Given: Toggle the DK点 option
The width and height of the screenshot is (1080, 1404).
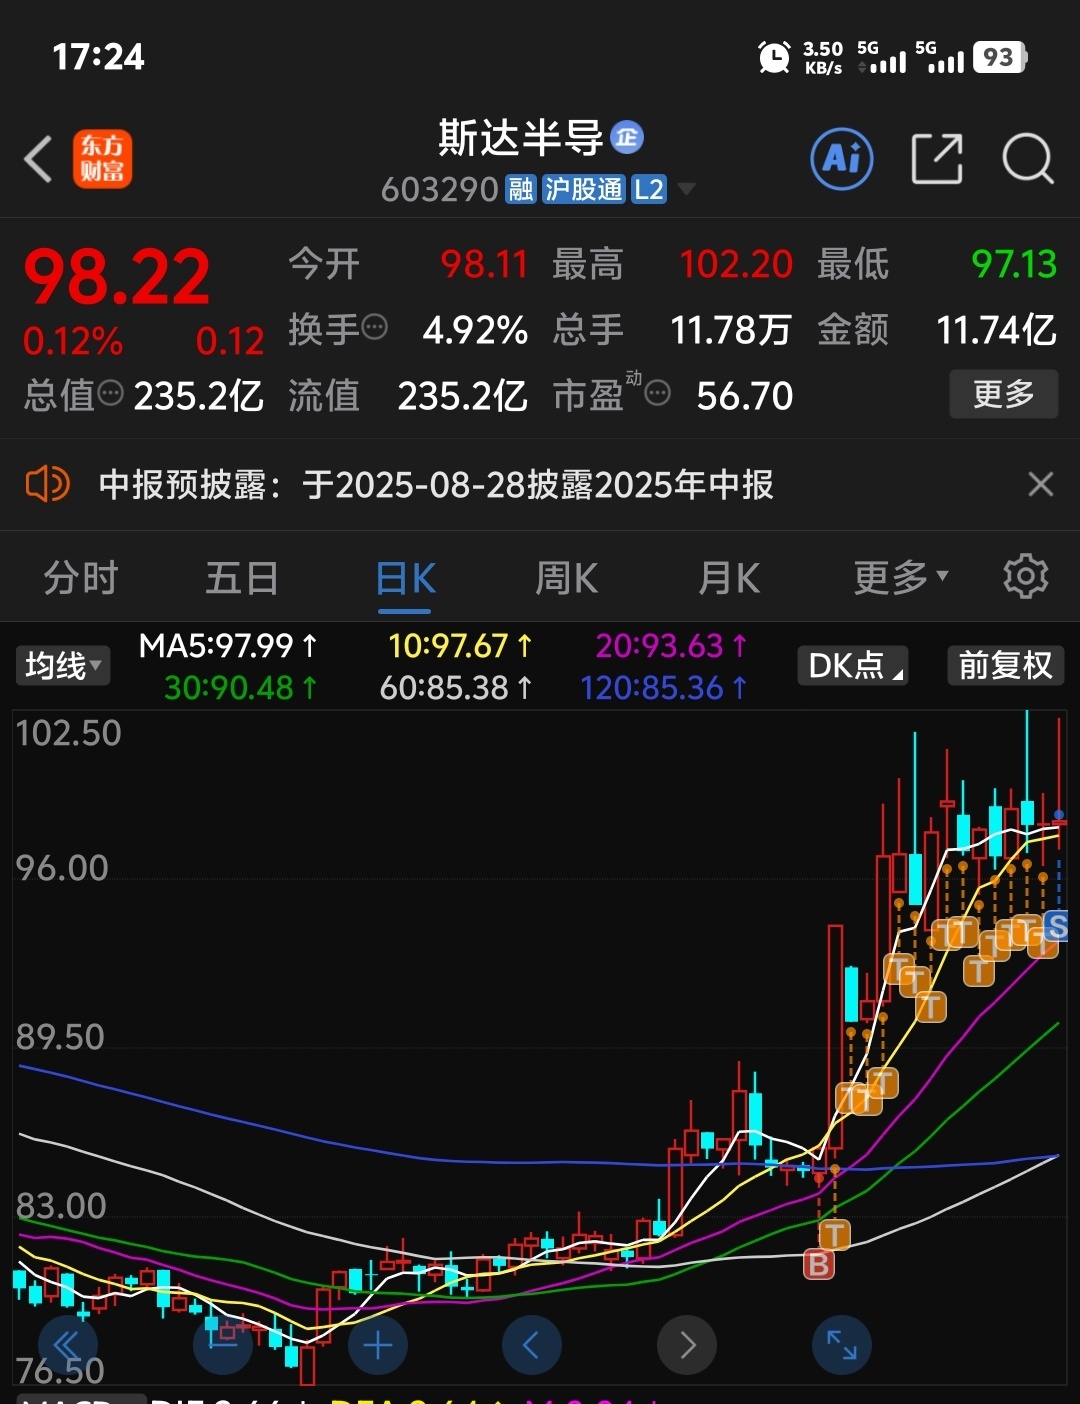Looking at the screenshot, I should (855, 665).
